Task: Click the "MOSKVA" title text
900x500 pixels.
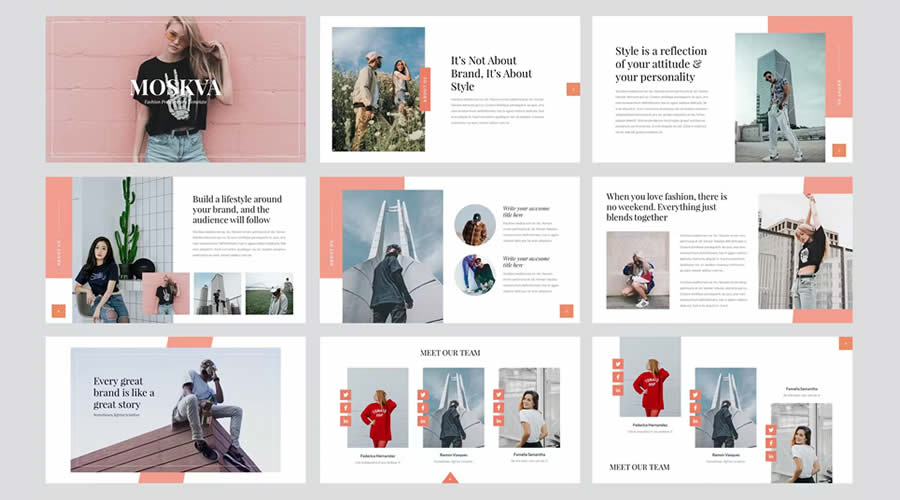Action: point(176,87)
